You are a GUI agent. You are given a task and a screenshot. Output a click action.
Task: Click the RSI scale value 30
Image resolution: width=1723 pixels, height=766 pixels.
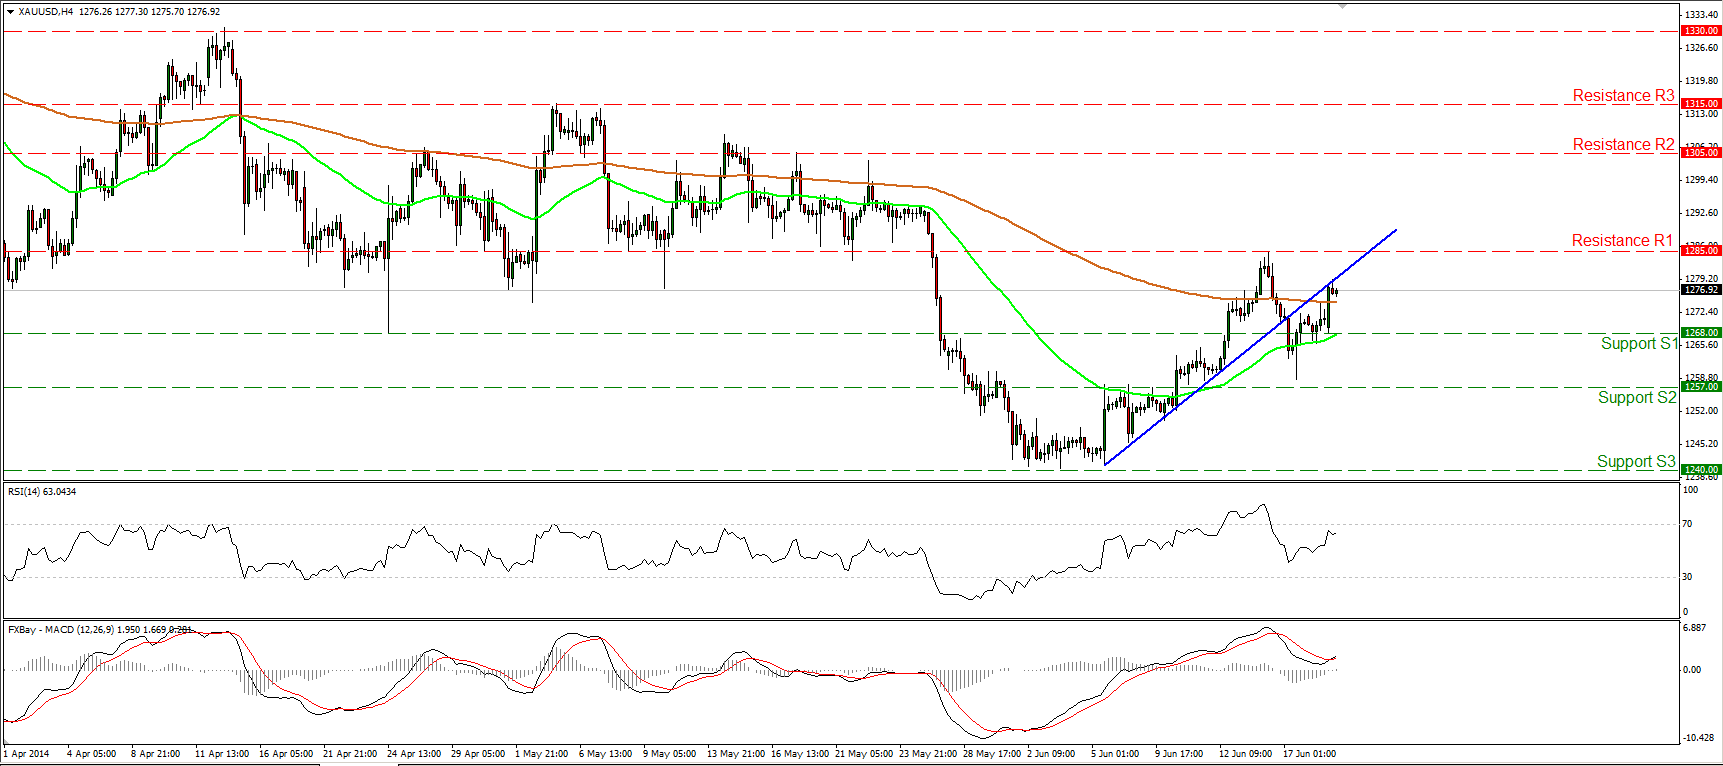(x=1687, y=577)
